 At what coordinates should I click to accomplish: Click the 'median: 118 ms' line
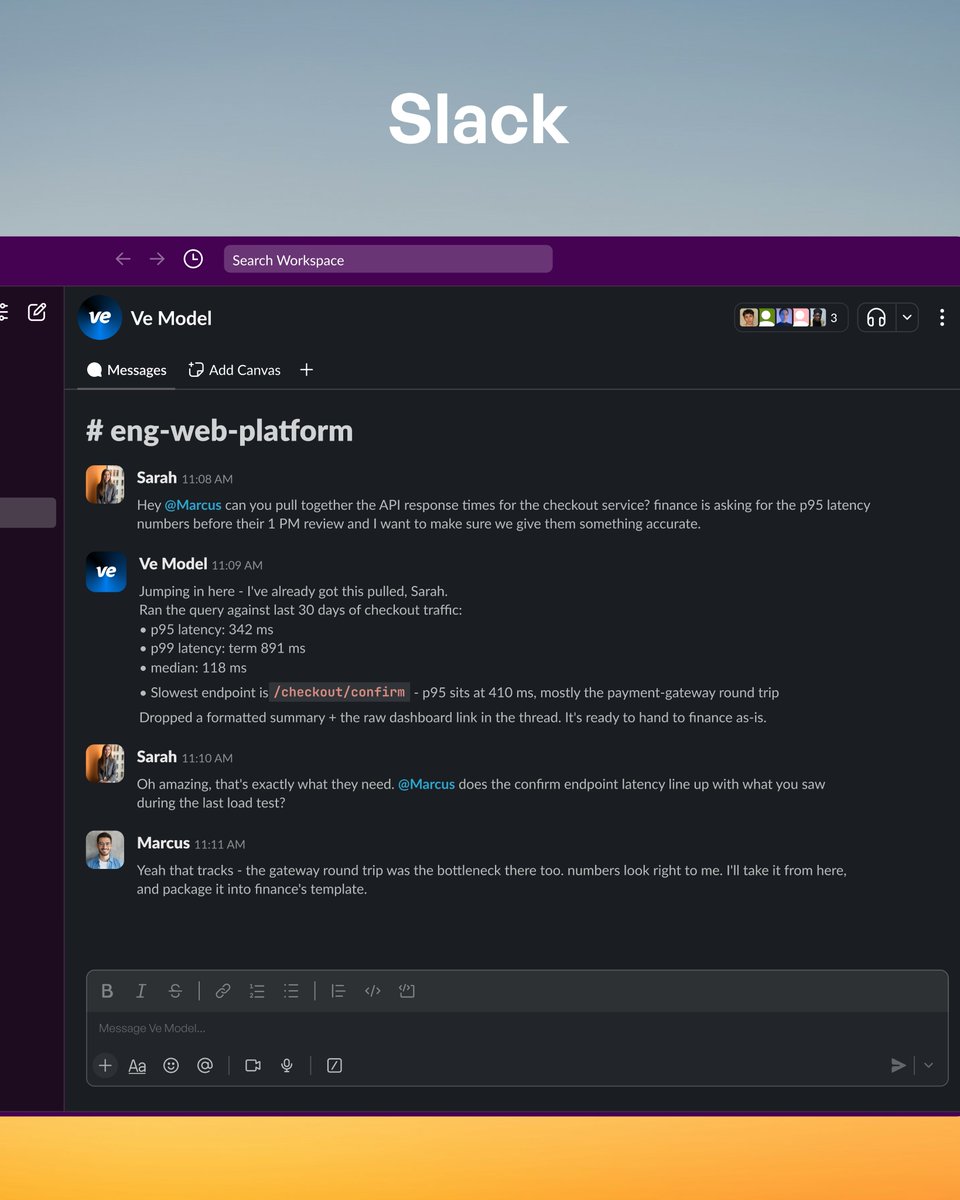193,667
